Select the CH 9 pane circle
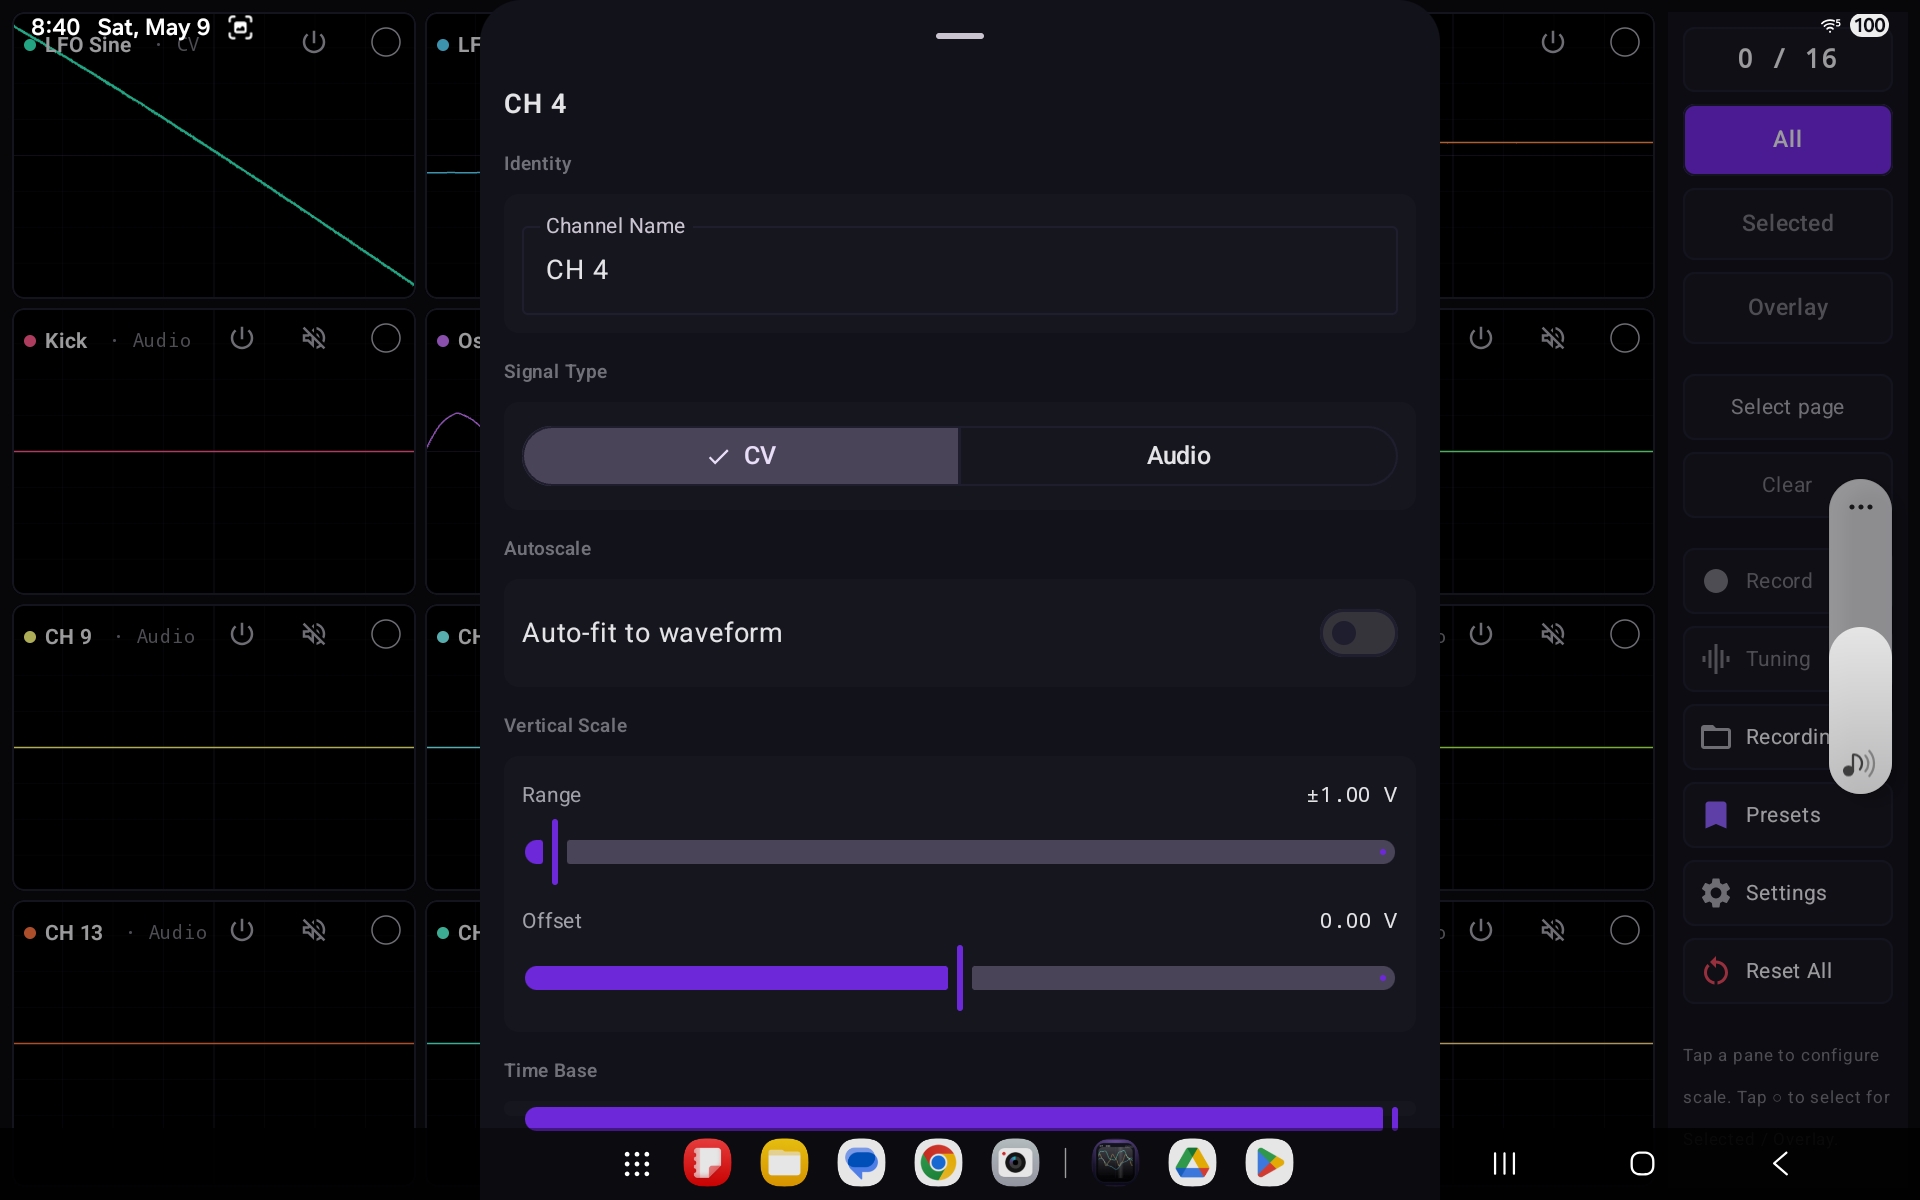The width and height of the screenshot is (1920, 1200). [x=386, y=634]
